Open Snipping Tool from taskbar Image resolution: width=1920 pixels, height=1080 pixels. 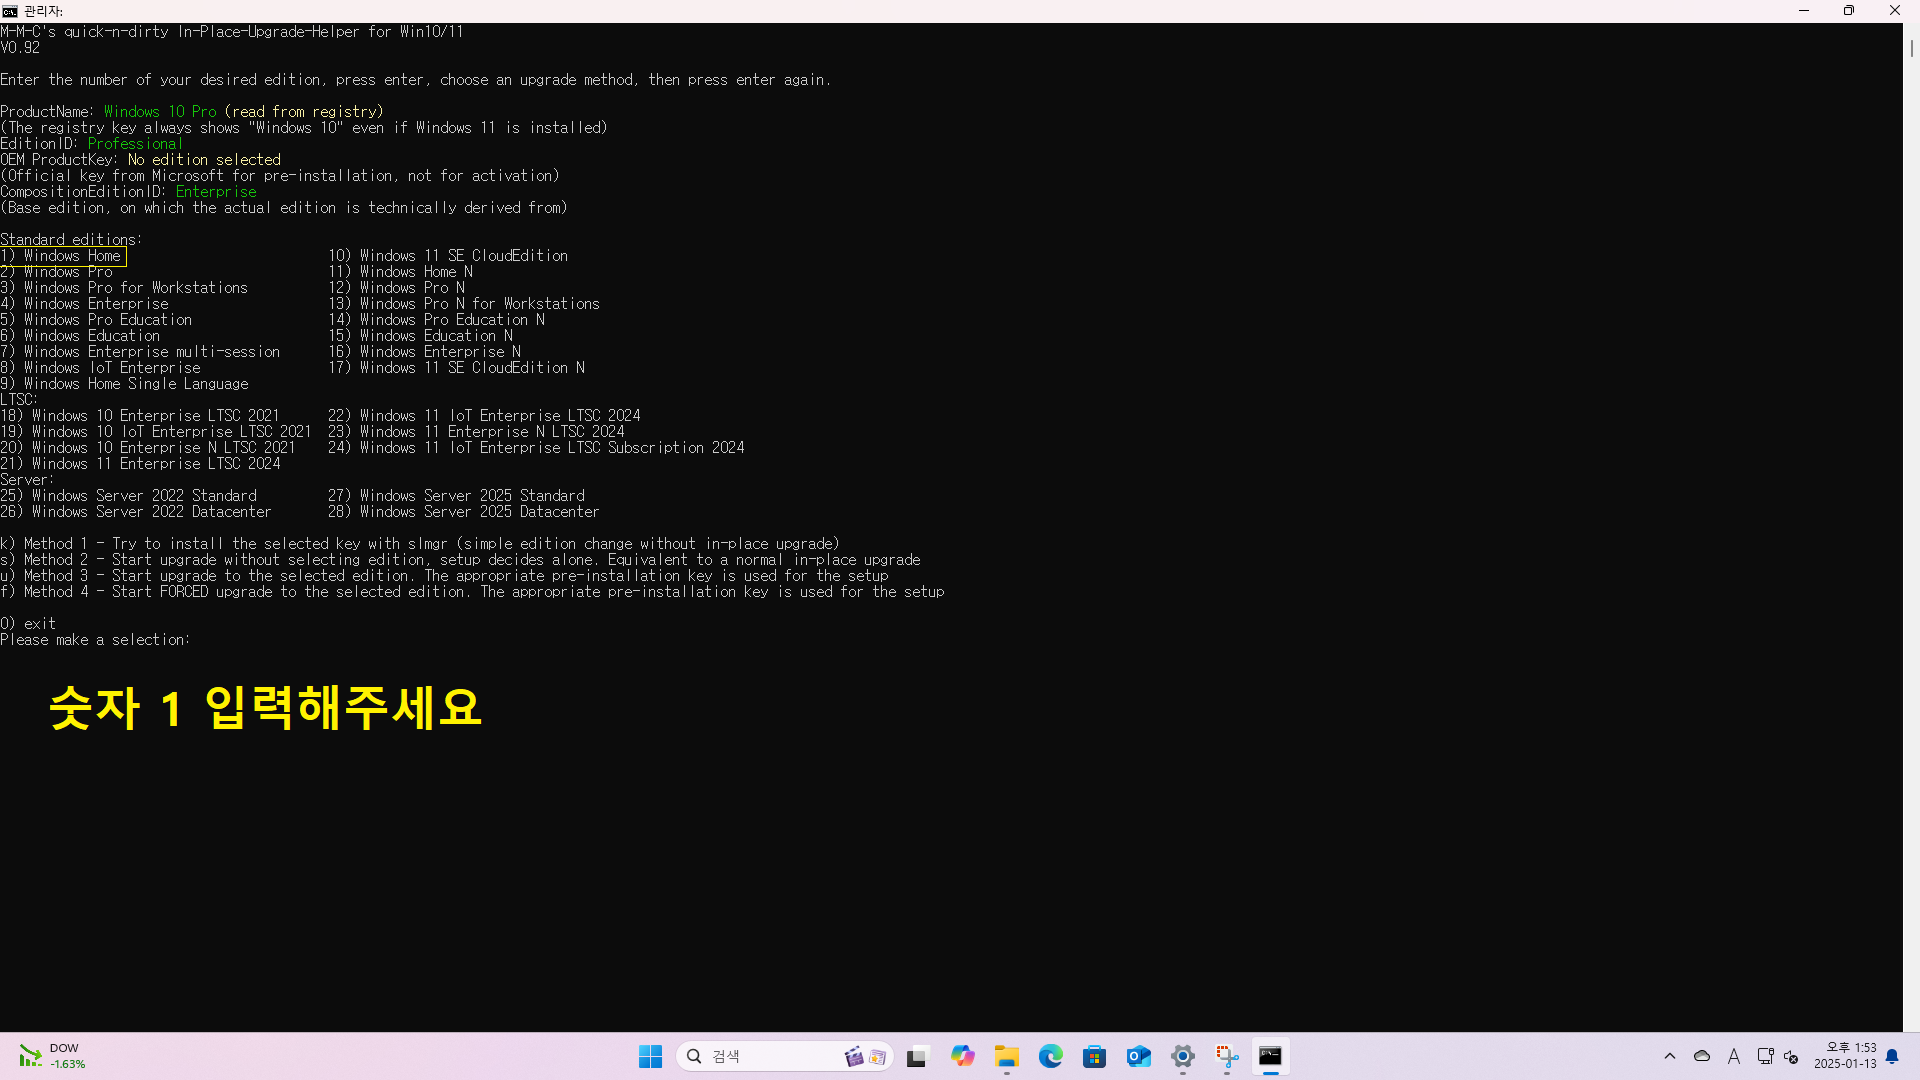(1226, 1056)
